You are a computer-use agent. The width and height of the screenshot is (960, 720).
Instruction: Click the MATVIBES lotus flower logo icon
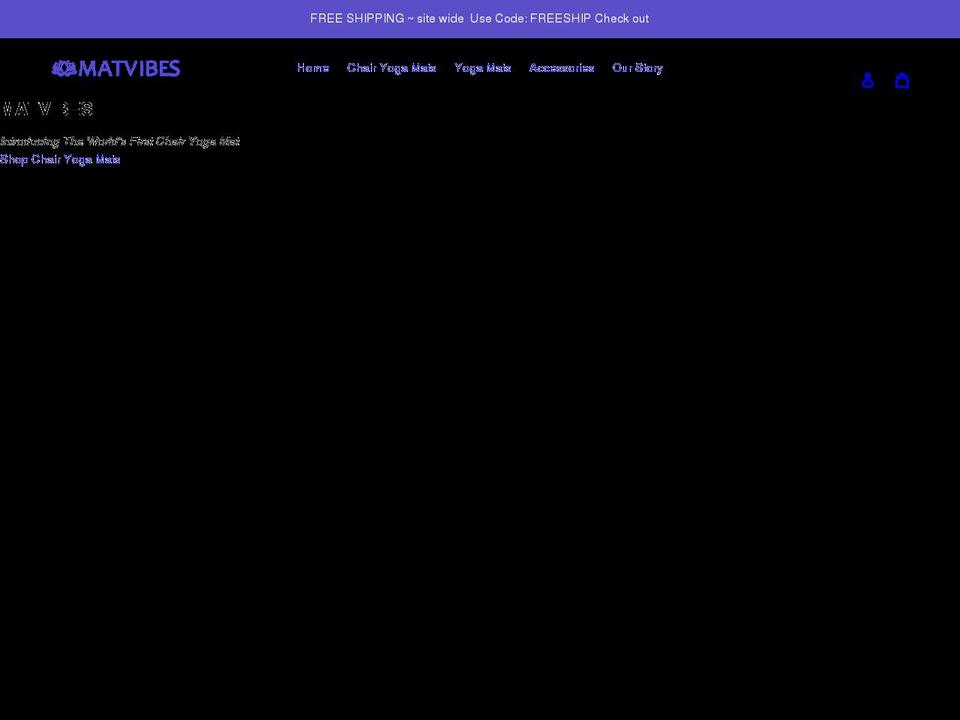click(x=62, y=68)
